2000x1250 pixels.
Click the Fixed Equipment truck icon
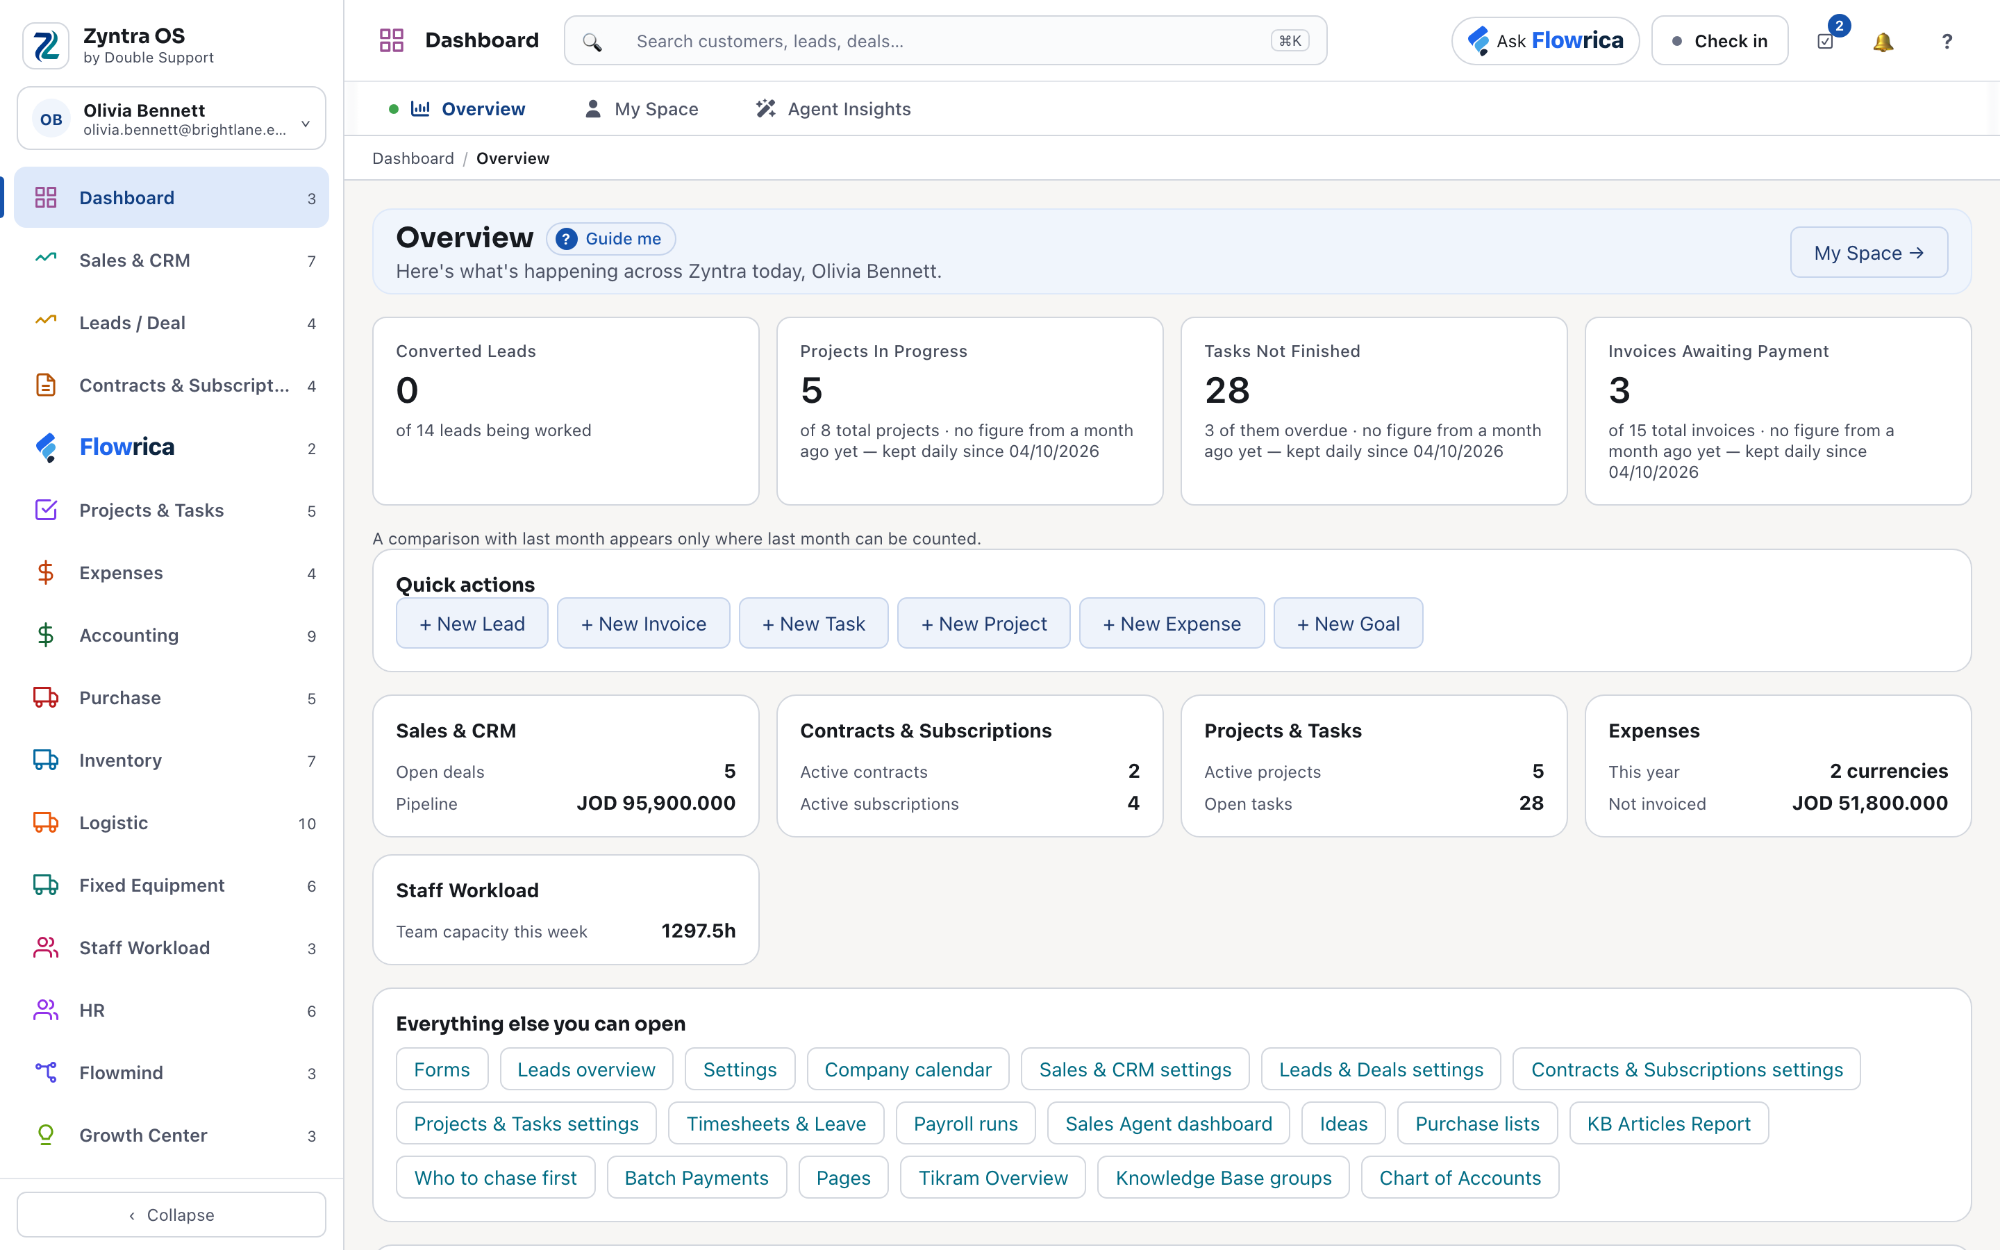tap(46, 885)
